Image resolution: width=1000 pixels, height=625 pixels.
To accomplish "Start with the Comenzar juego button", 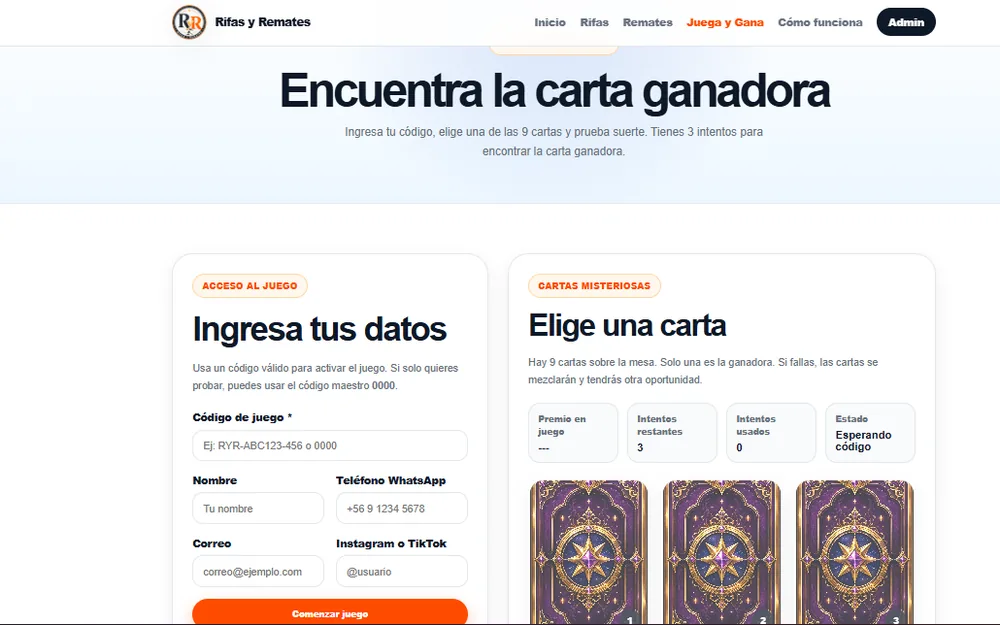I will [x=330, y=612].
